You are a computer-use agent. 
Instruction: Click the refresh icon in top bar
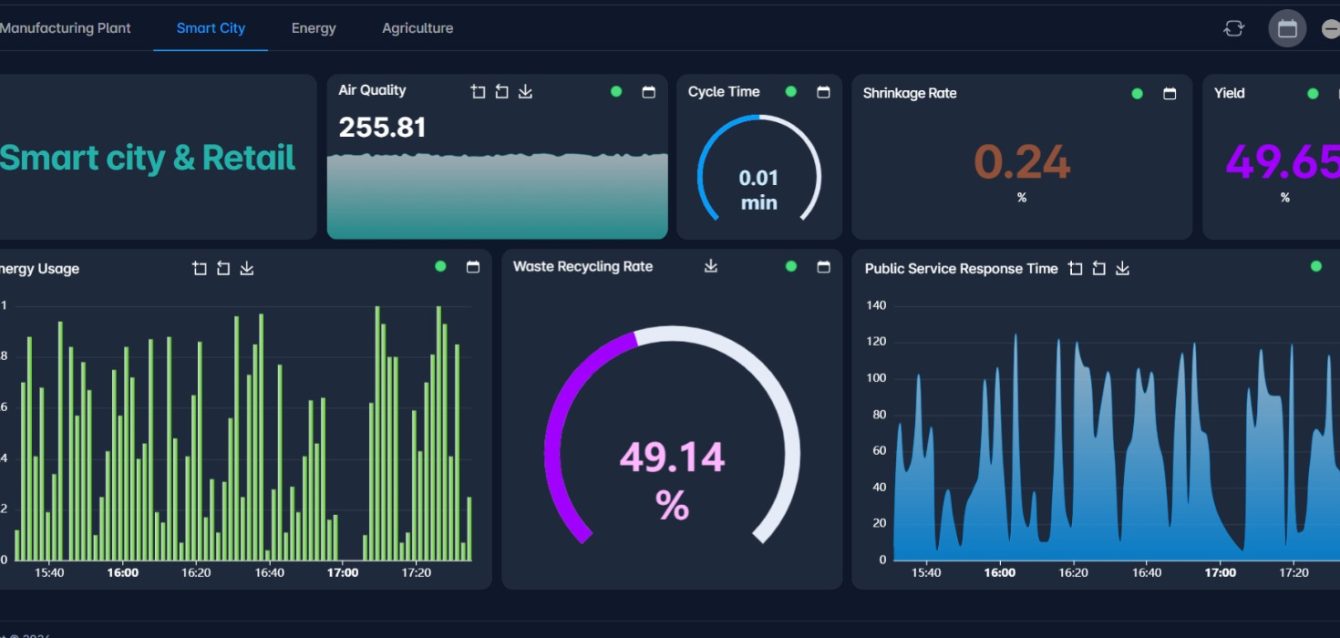(x=1234, y=28)
